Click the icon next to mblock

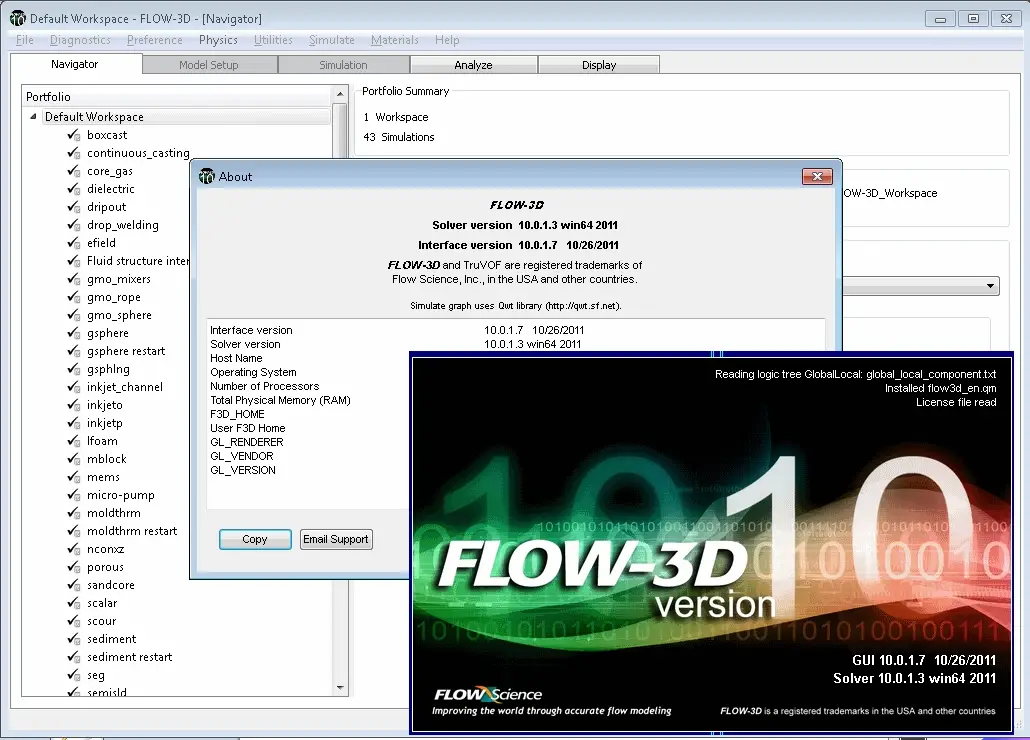point(74,459)
